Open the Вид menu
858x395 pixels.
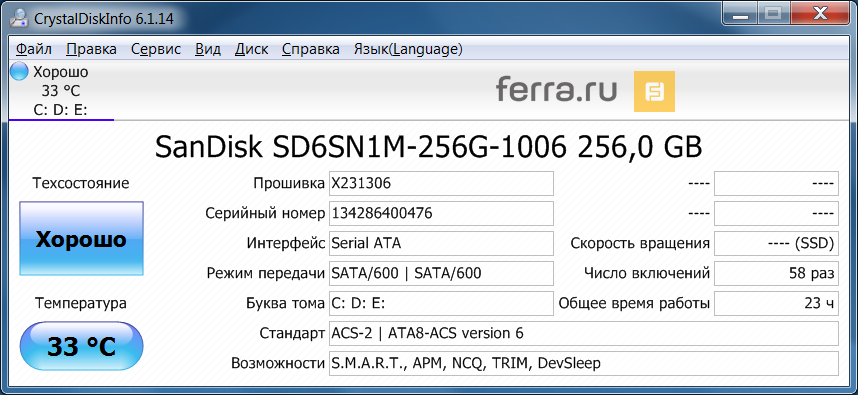coord(208,49)
